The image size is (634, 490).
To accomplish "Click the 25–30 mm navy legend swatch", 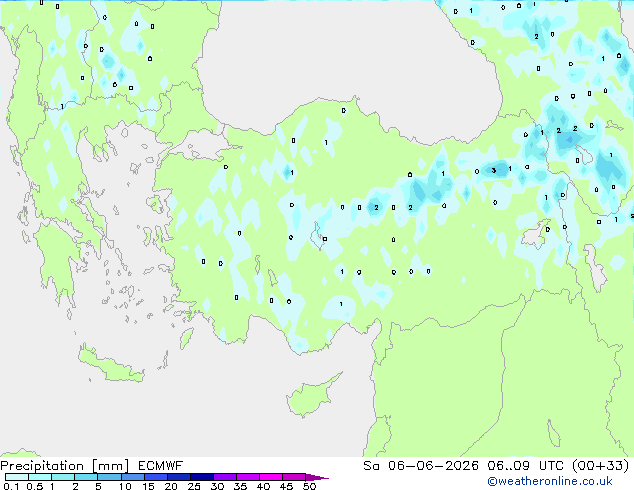I will pyautogui.click(x=201, y=477).
